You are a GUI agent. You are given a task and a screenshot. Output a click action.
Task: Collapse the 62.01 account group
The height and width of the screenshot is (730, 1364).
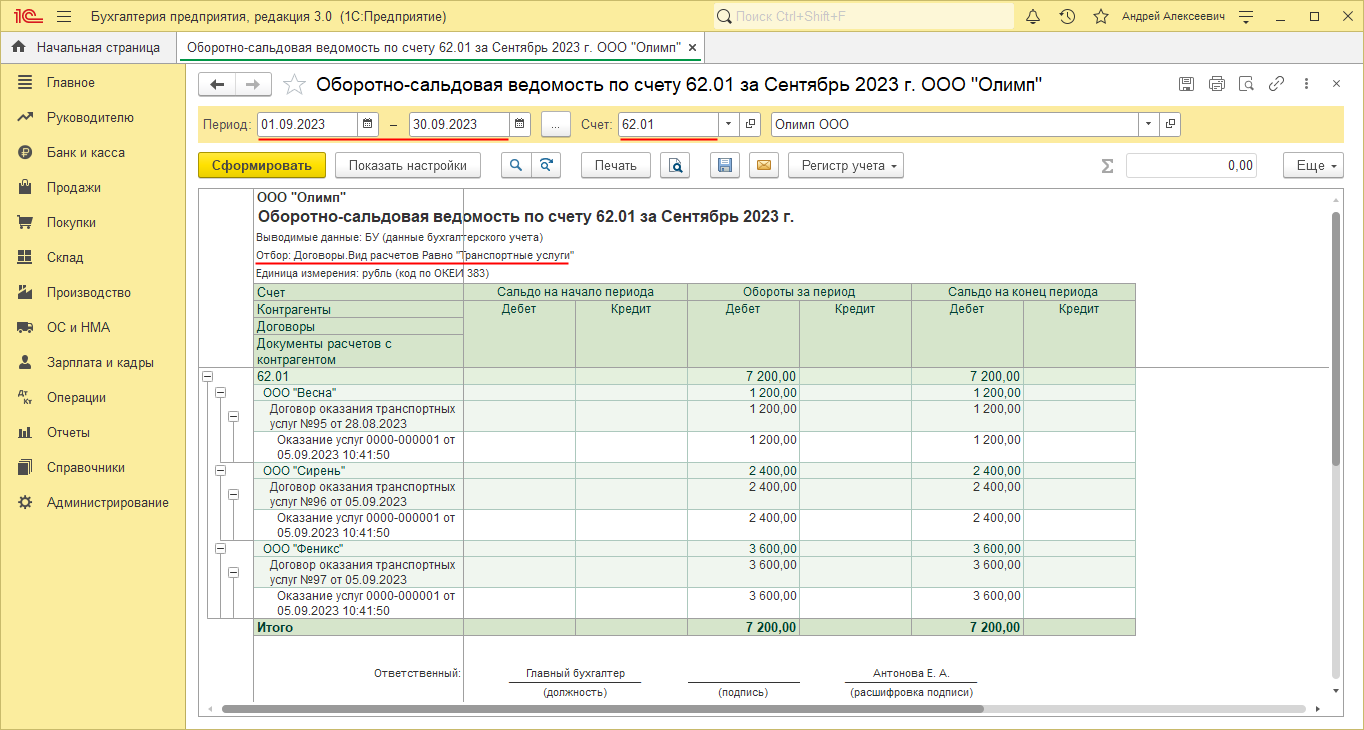coord(208,376)
